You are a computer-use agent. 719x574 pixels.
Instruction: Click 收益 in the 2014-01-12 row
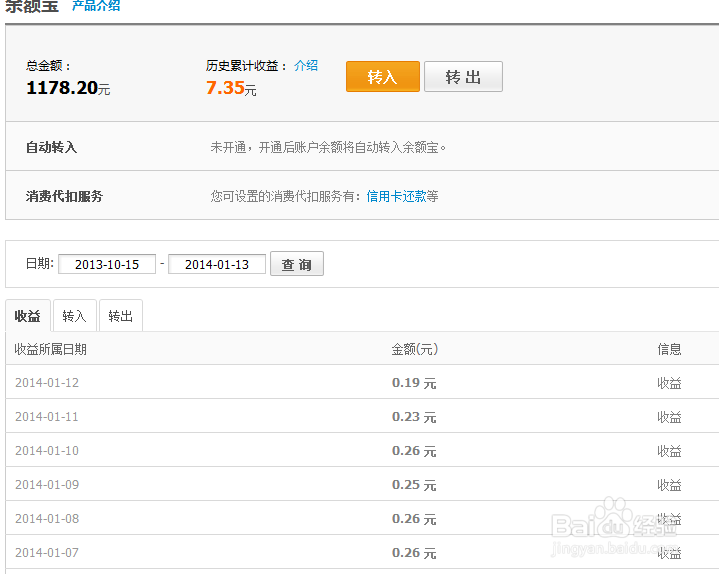[x=669, y=383]
